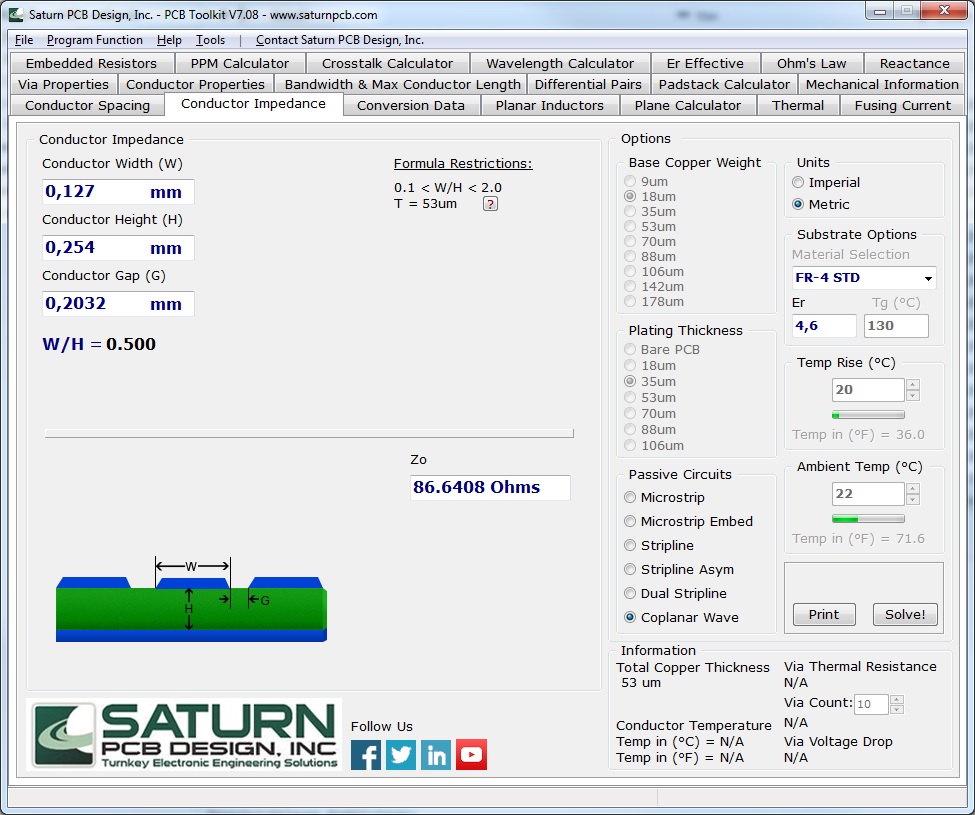Open the Program Function menu
The width and height of the screenshot is (975, 815).
click(x=95, y=40)
